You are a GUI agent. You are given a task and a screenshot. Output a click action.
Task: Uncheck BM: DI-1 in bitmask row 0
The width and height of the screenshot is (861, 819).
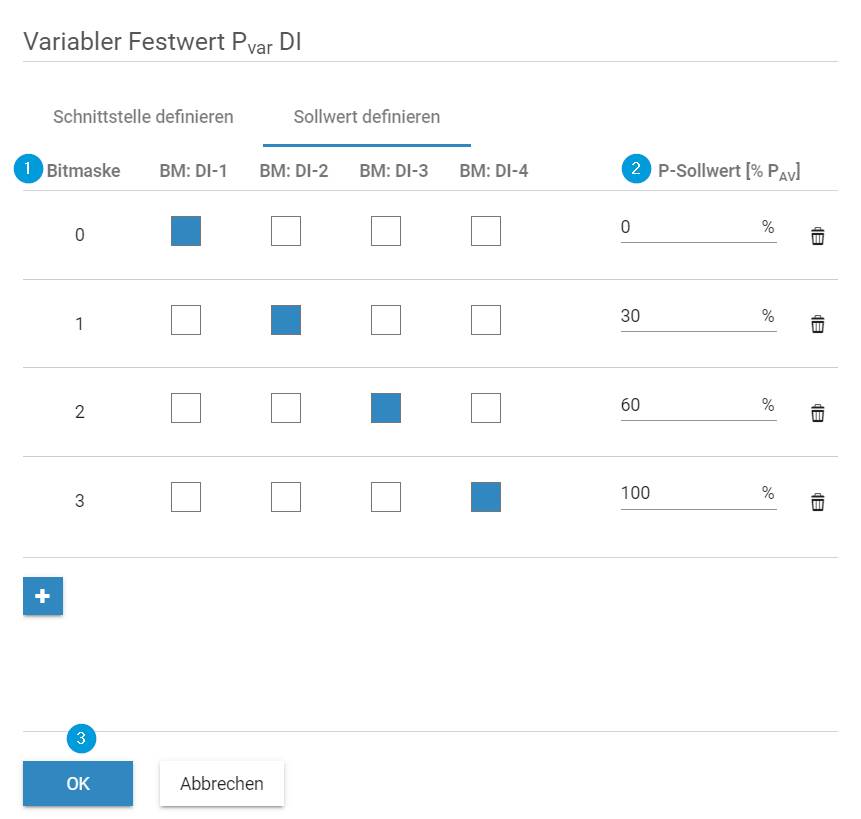coord(186,231)
